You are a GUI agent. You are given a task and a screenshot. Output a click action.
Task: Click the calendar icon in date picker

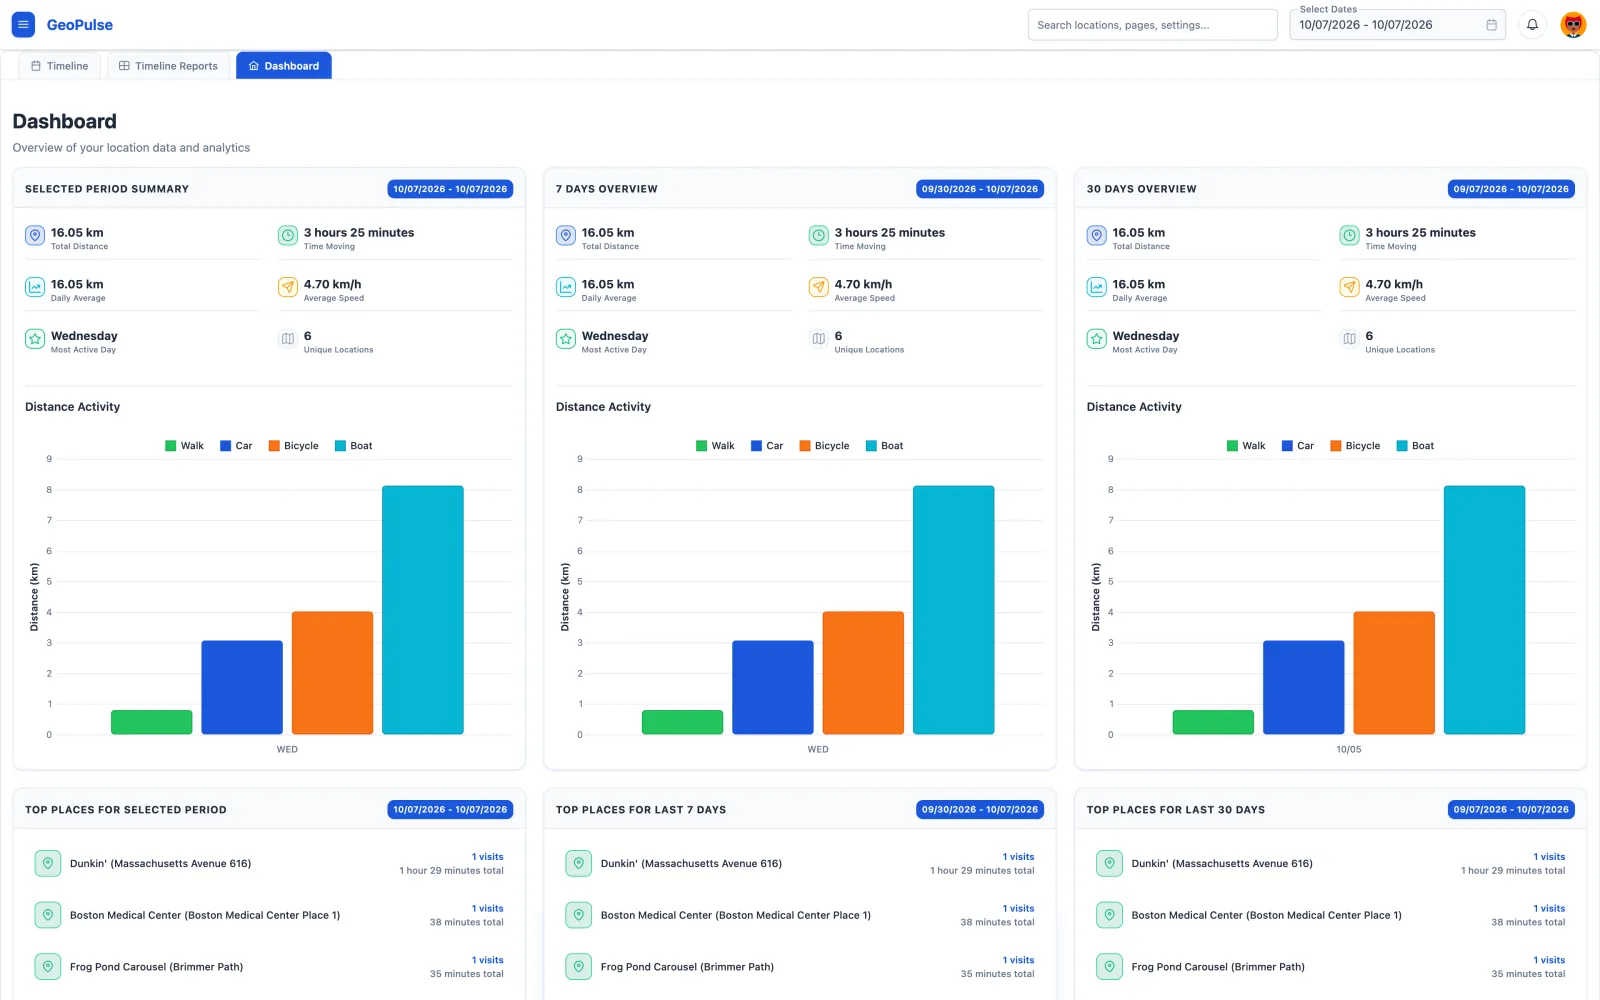coord(1491,25)
